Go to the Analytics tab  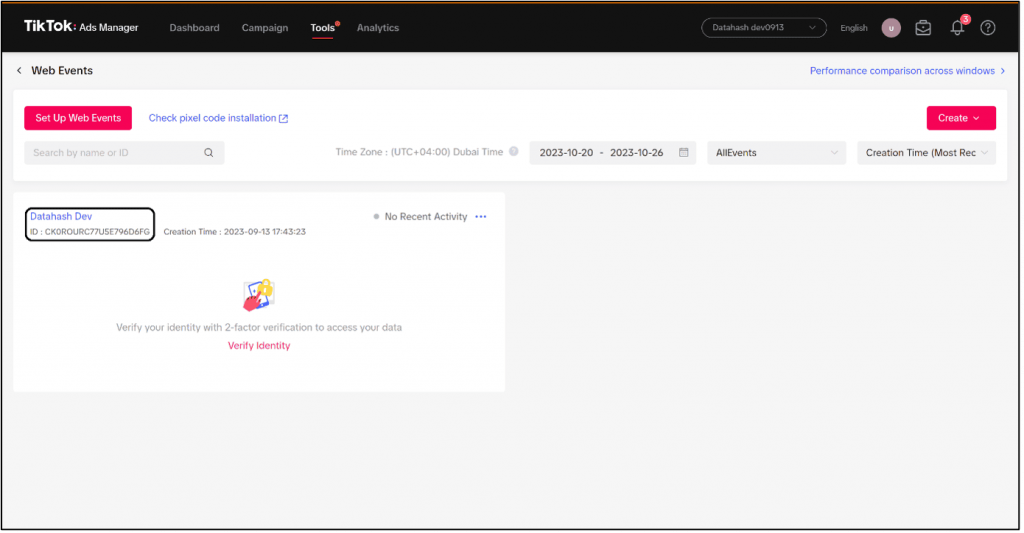378,28
